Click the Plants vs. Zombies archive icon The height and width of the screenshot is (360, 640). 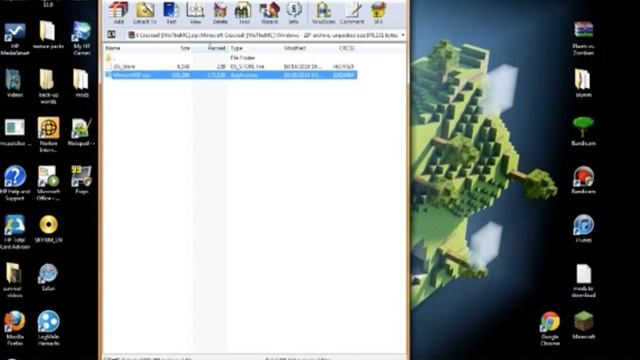583,38
